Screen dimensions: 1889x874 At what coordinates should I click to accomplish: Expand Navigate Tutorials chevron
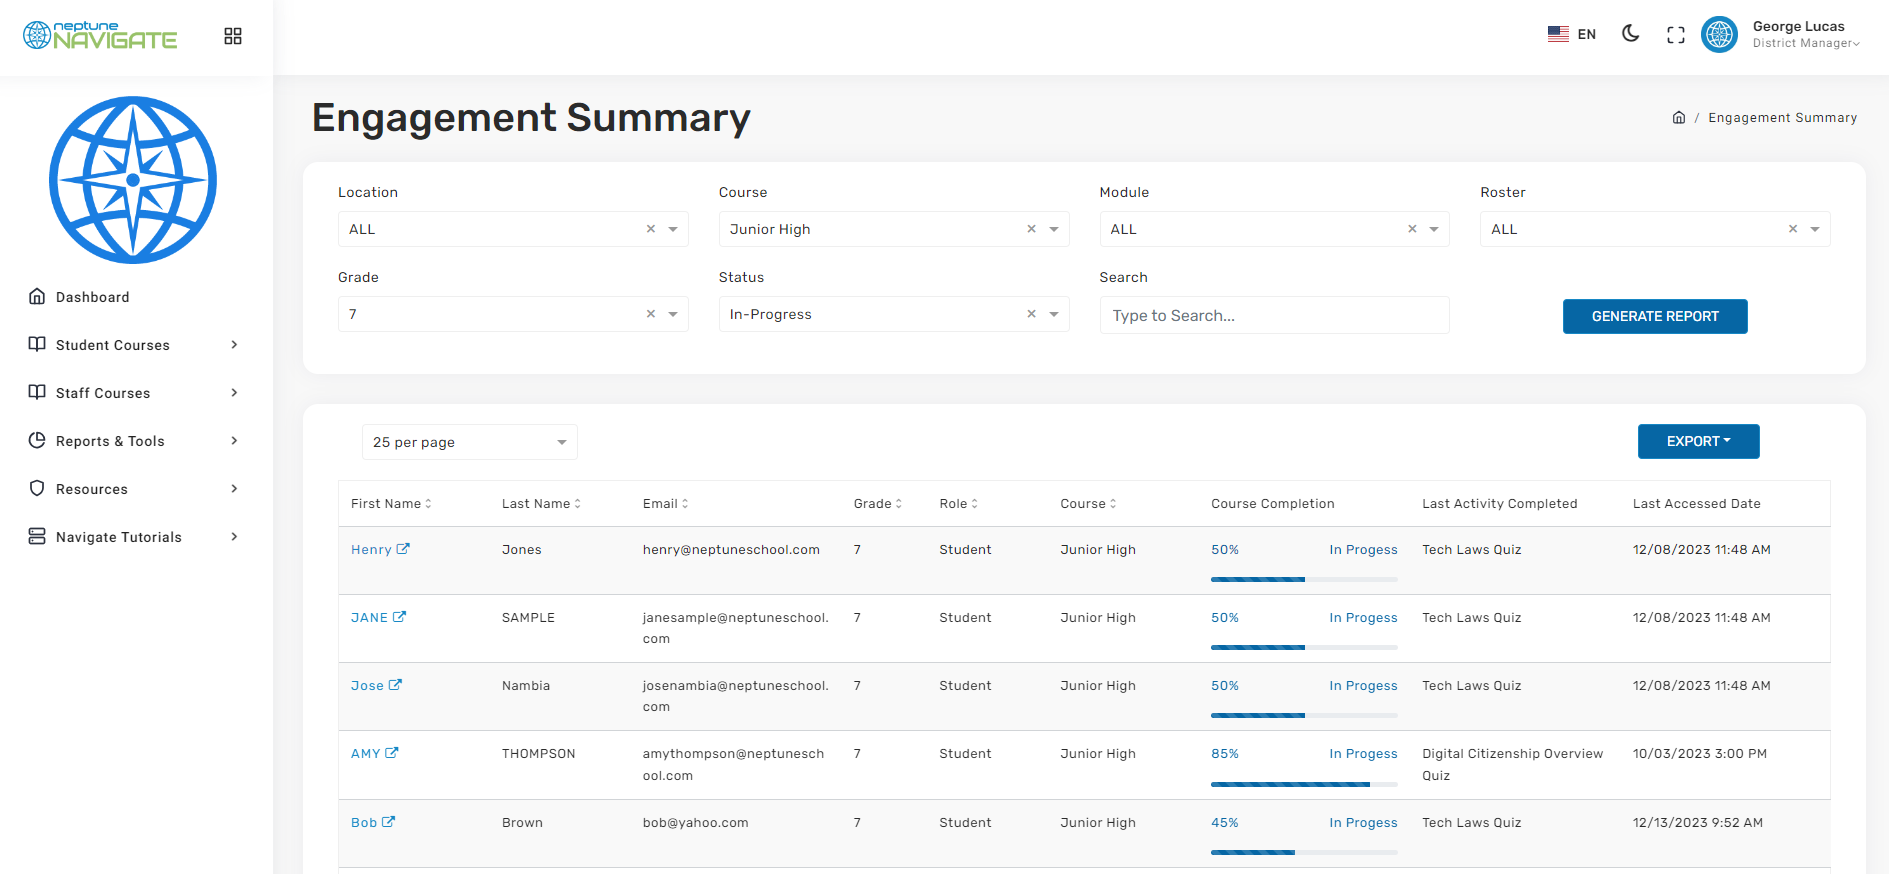pos(234,537)
